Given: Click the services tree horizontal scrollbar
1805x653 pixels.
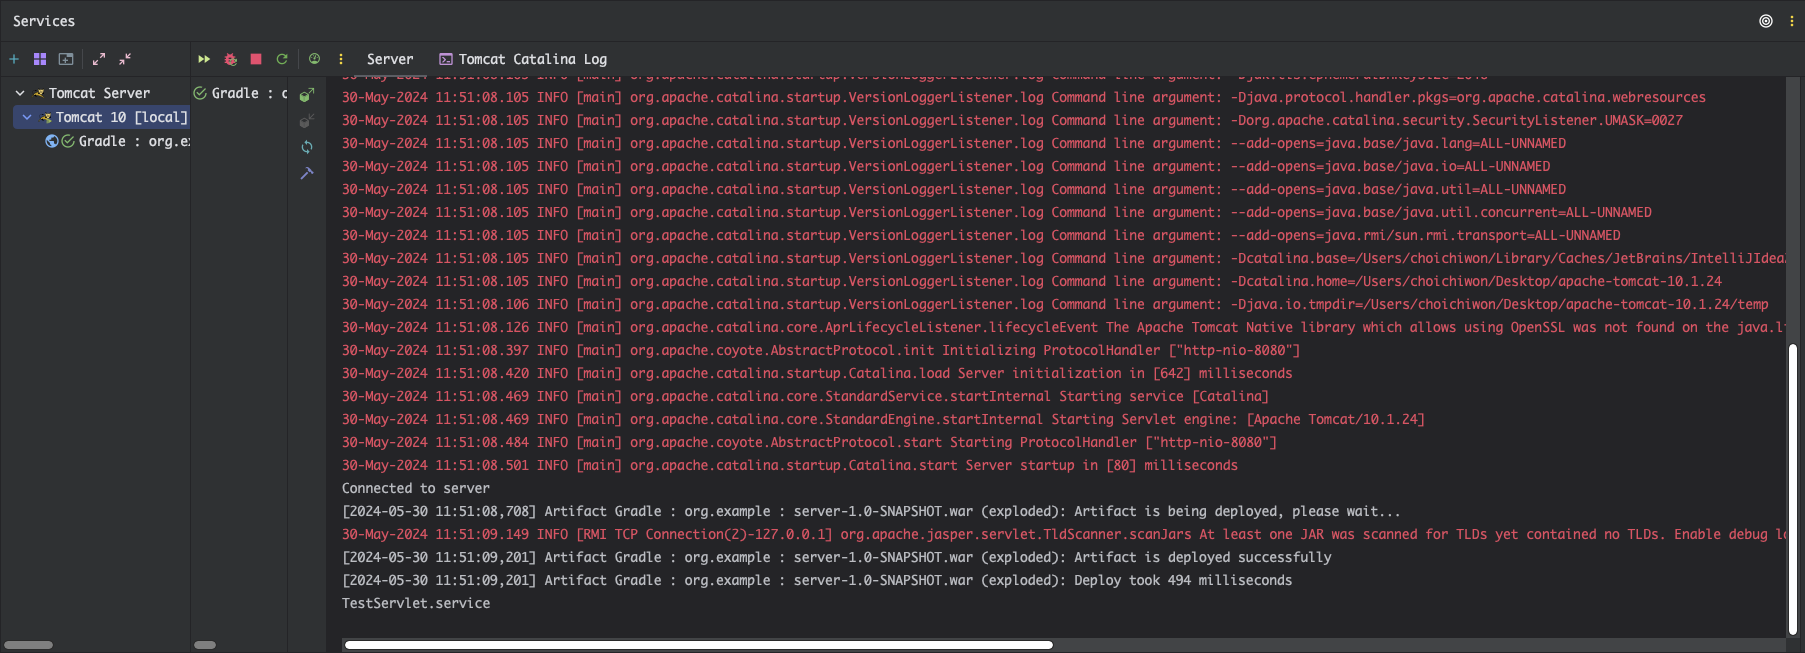Looking at the screenshot, I should point(28,645).
